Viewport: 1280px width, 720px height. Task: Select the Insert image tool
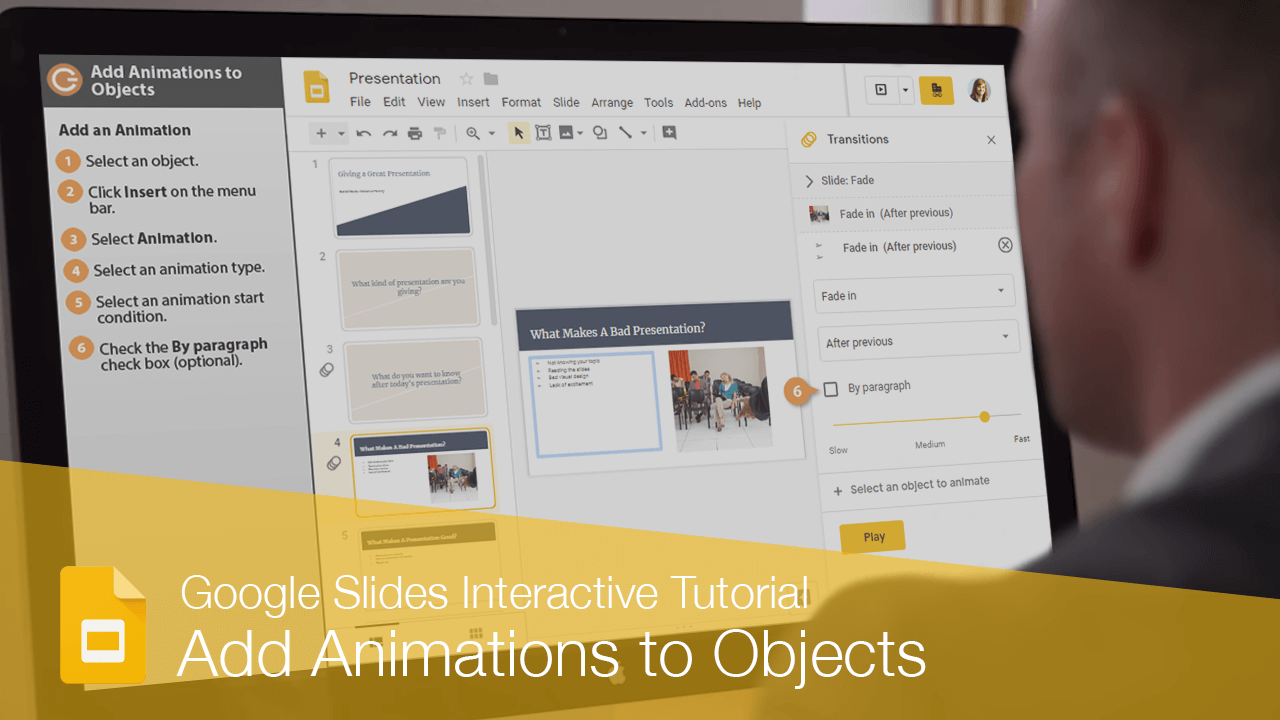[566, 132]
